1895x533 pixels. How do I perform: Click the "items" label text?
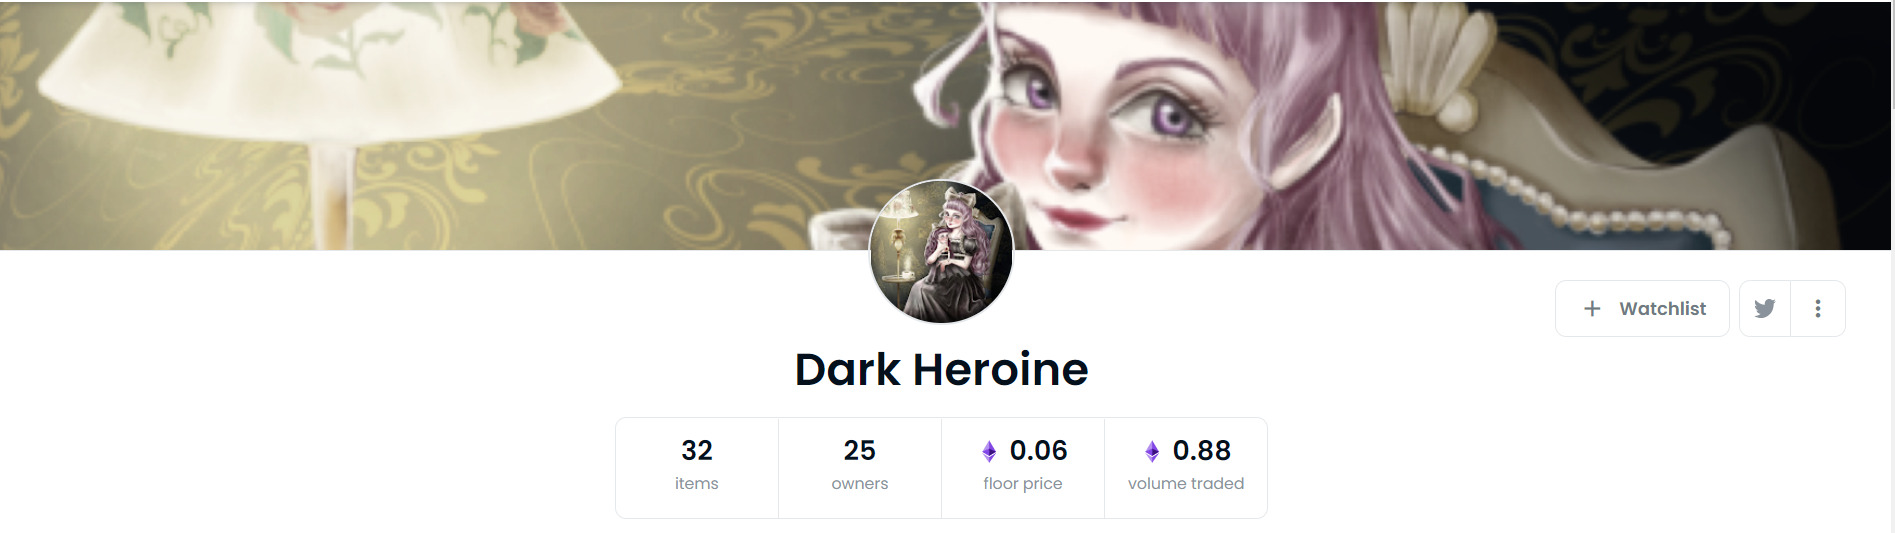pos(697,484)
